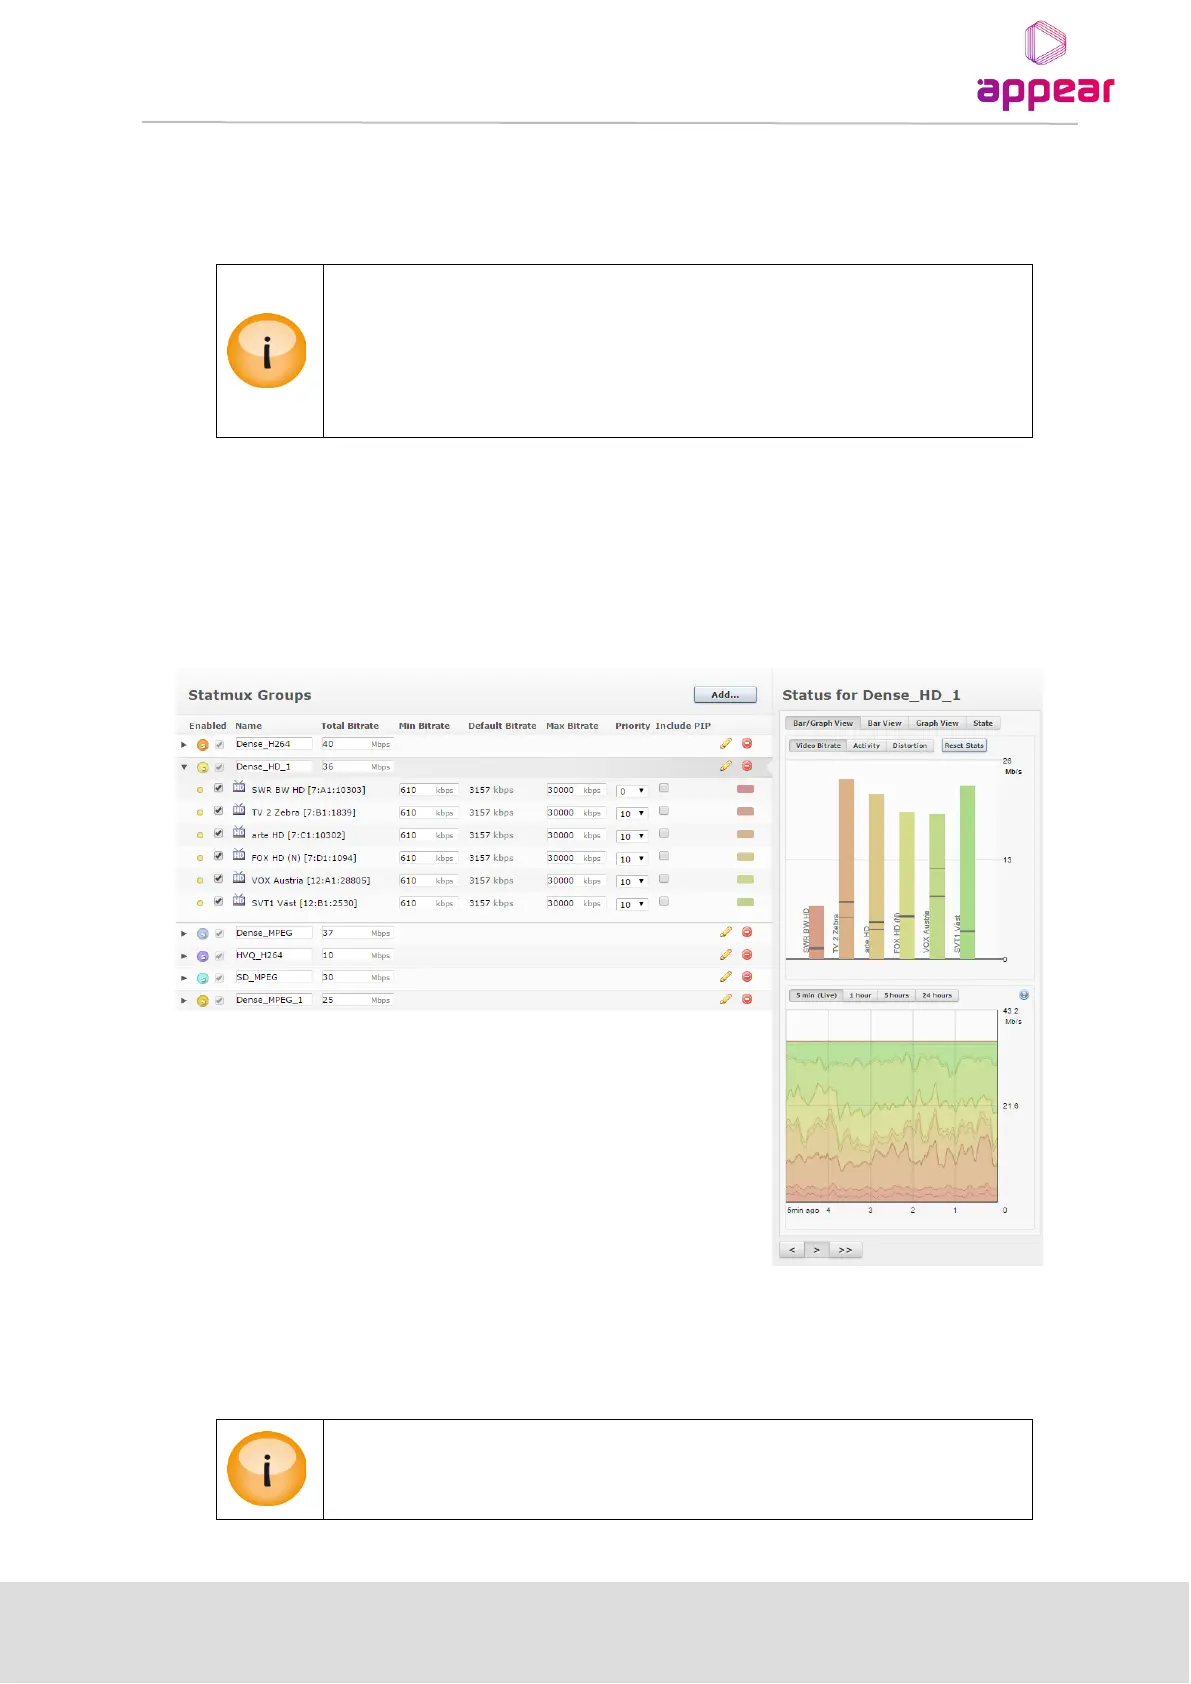The height and width of the screenshot is (1684, 1191).
Task: Uncheck the enabled box for TV 2 Zebra
Action: 219,811
